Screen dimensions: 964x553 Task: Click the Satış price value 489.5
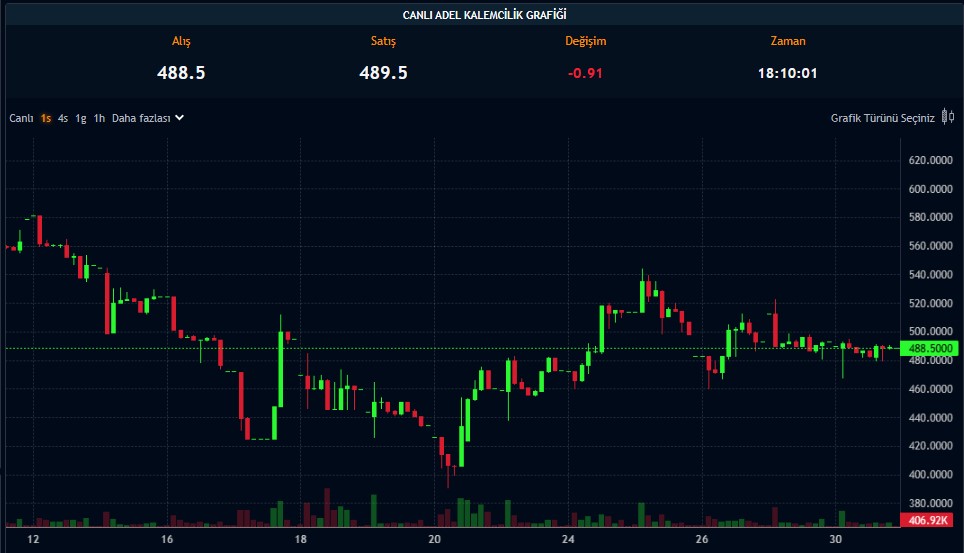pos(383,73)
